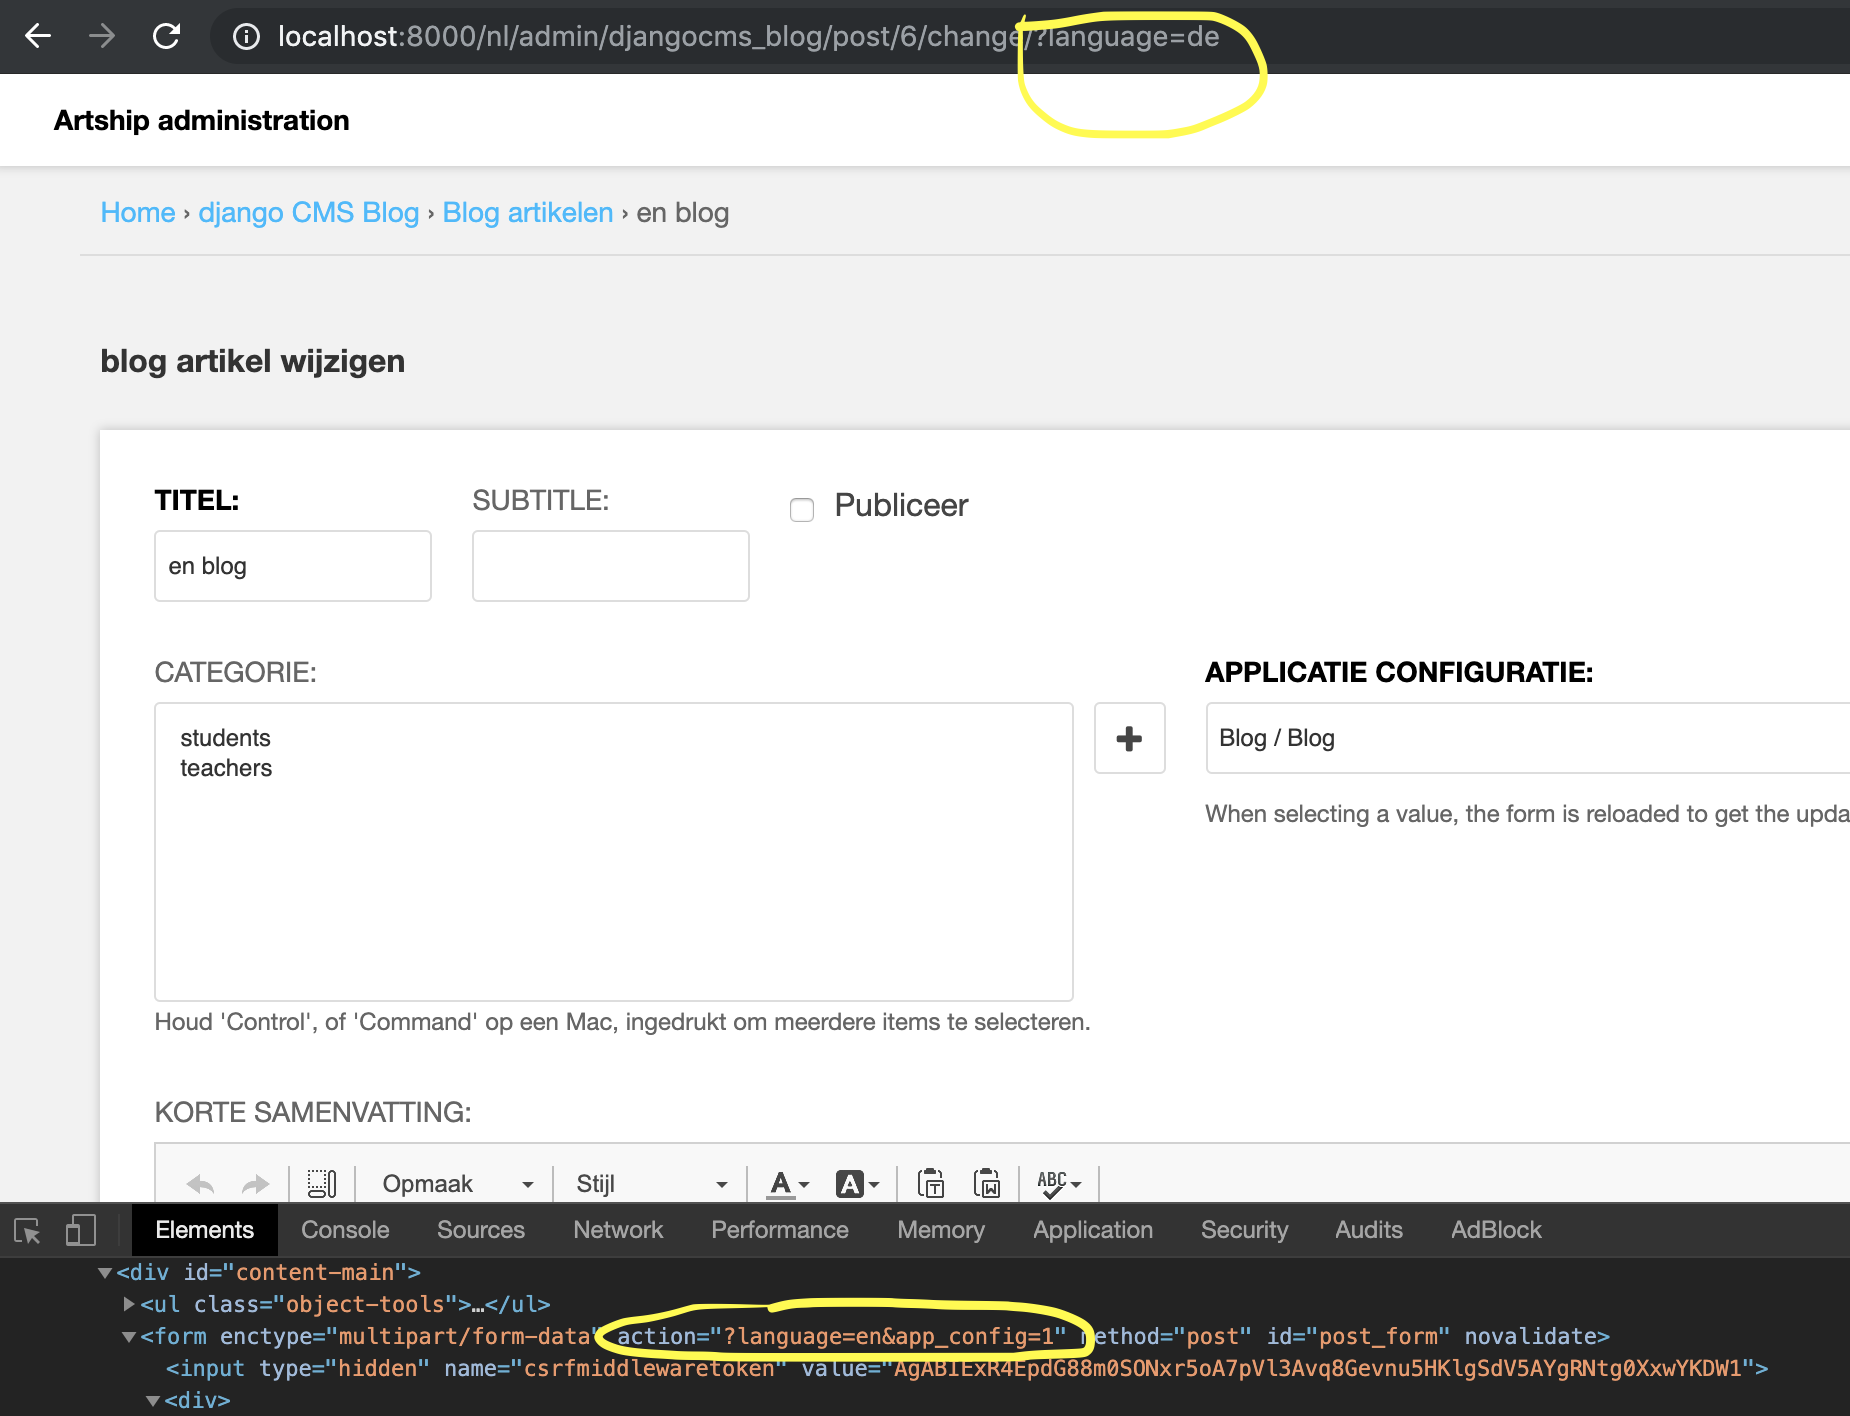Open the Memory DevTools tab

pos(941,1230)
